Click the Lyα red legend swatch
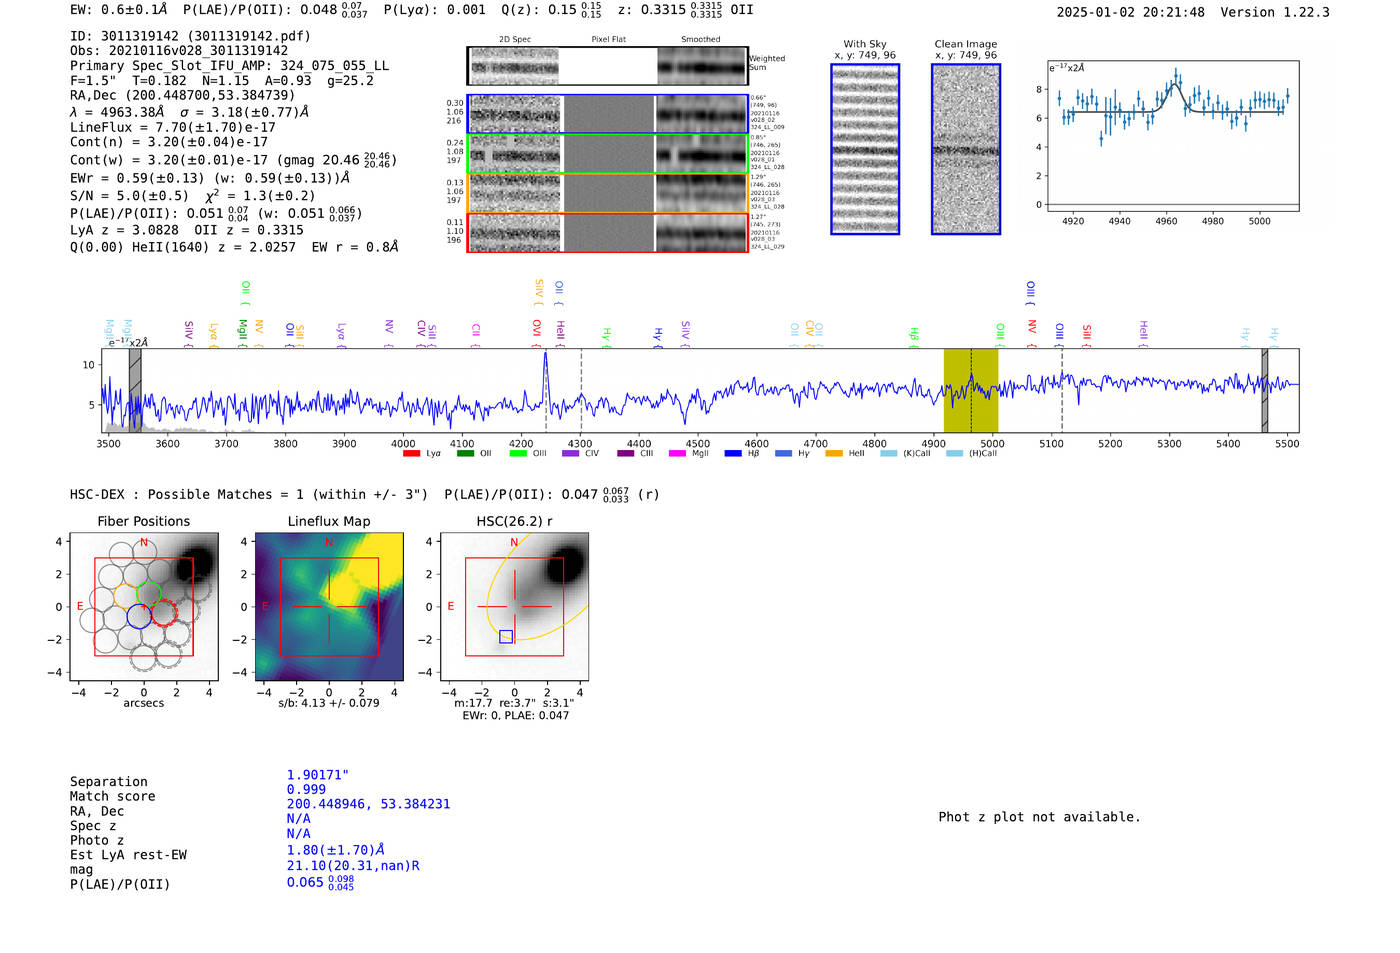The image size is (1400, 953). (411, 454)
